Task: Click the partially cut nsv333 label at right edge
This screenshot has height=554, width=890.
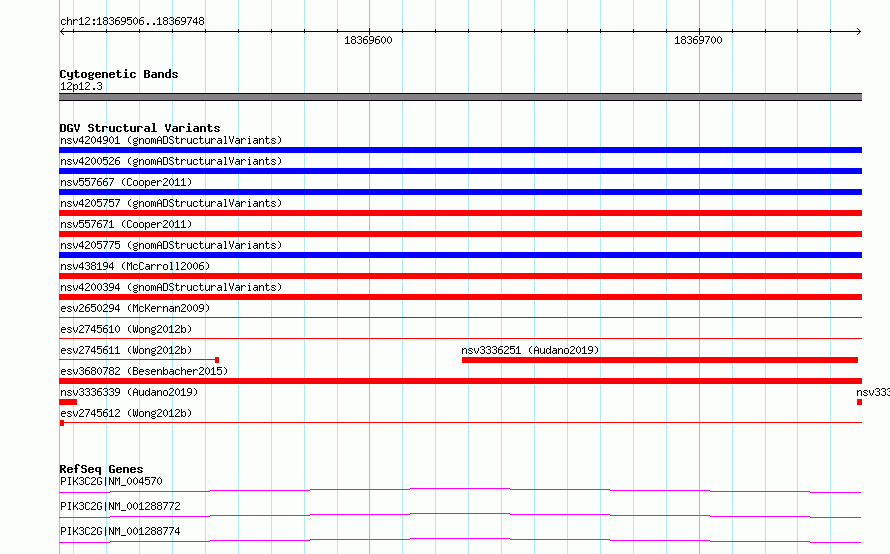Action: click(x=873, y=392)
